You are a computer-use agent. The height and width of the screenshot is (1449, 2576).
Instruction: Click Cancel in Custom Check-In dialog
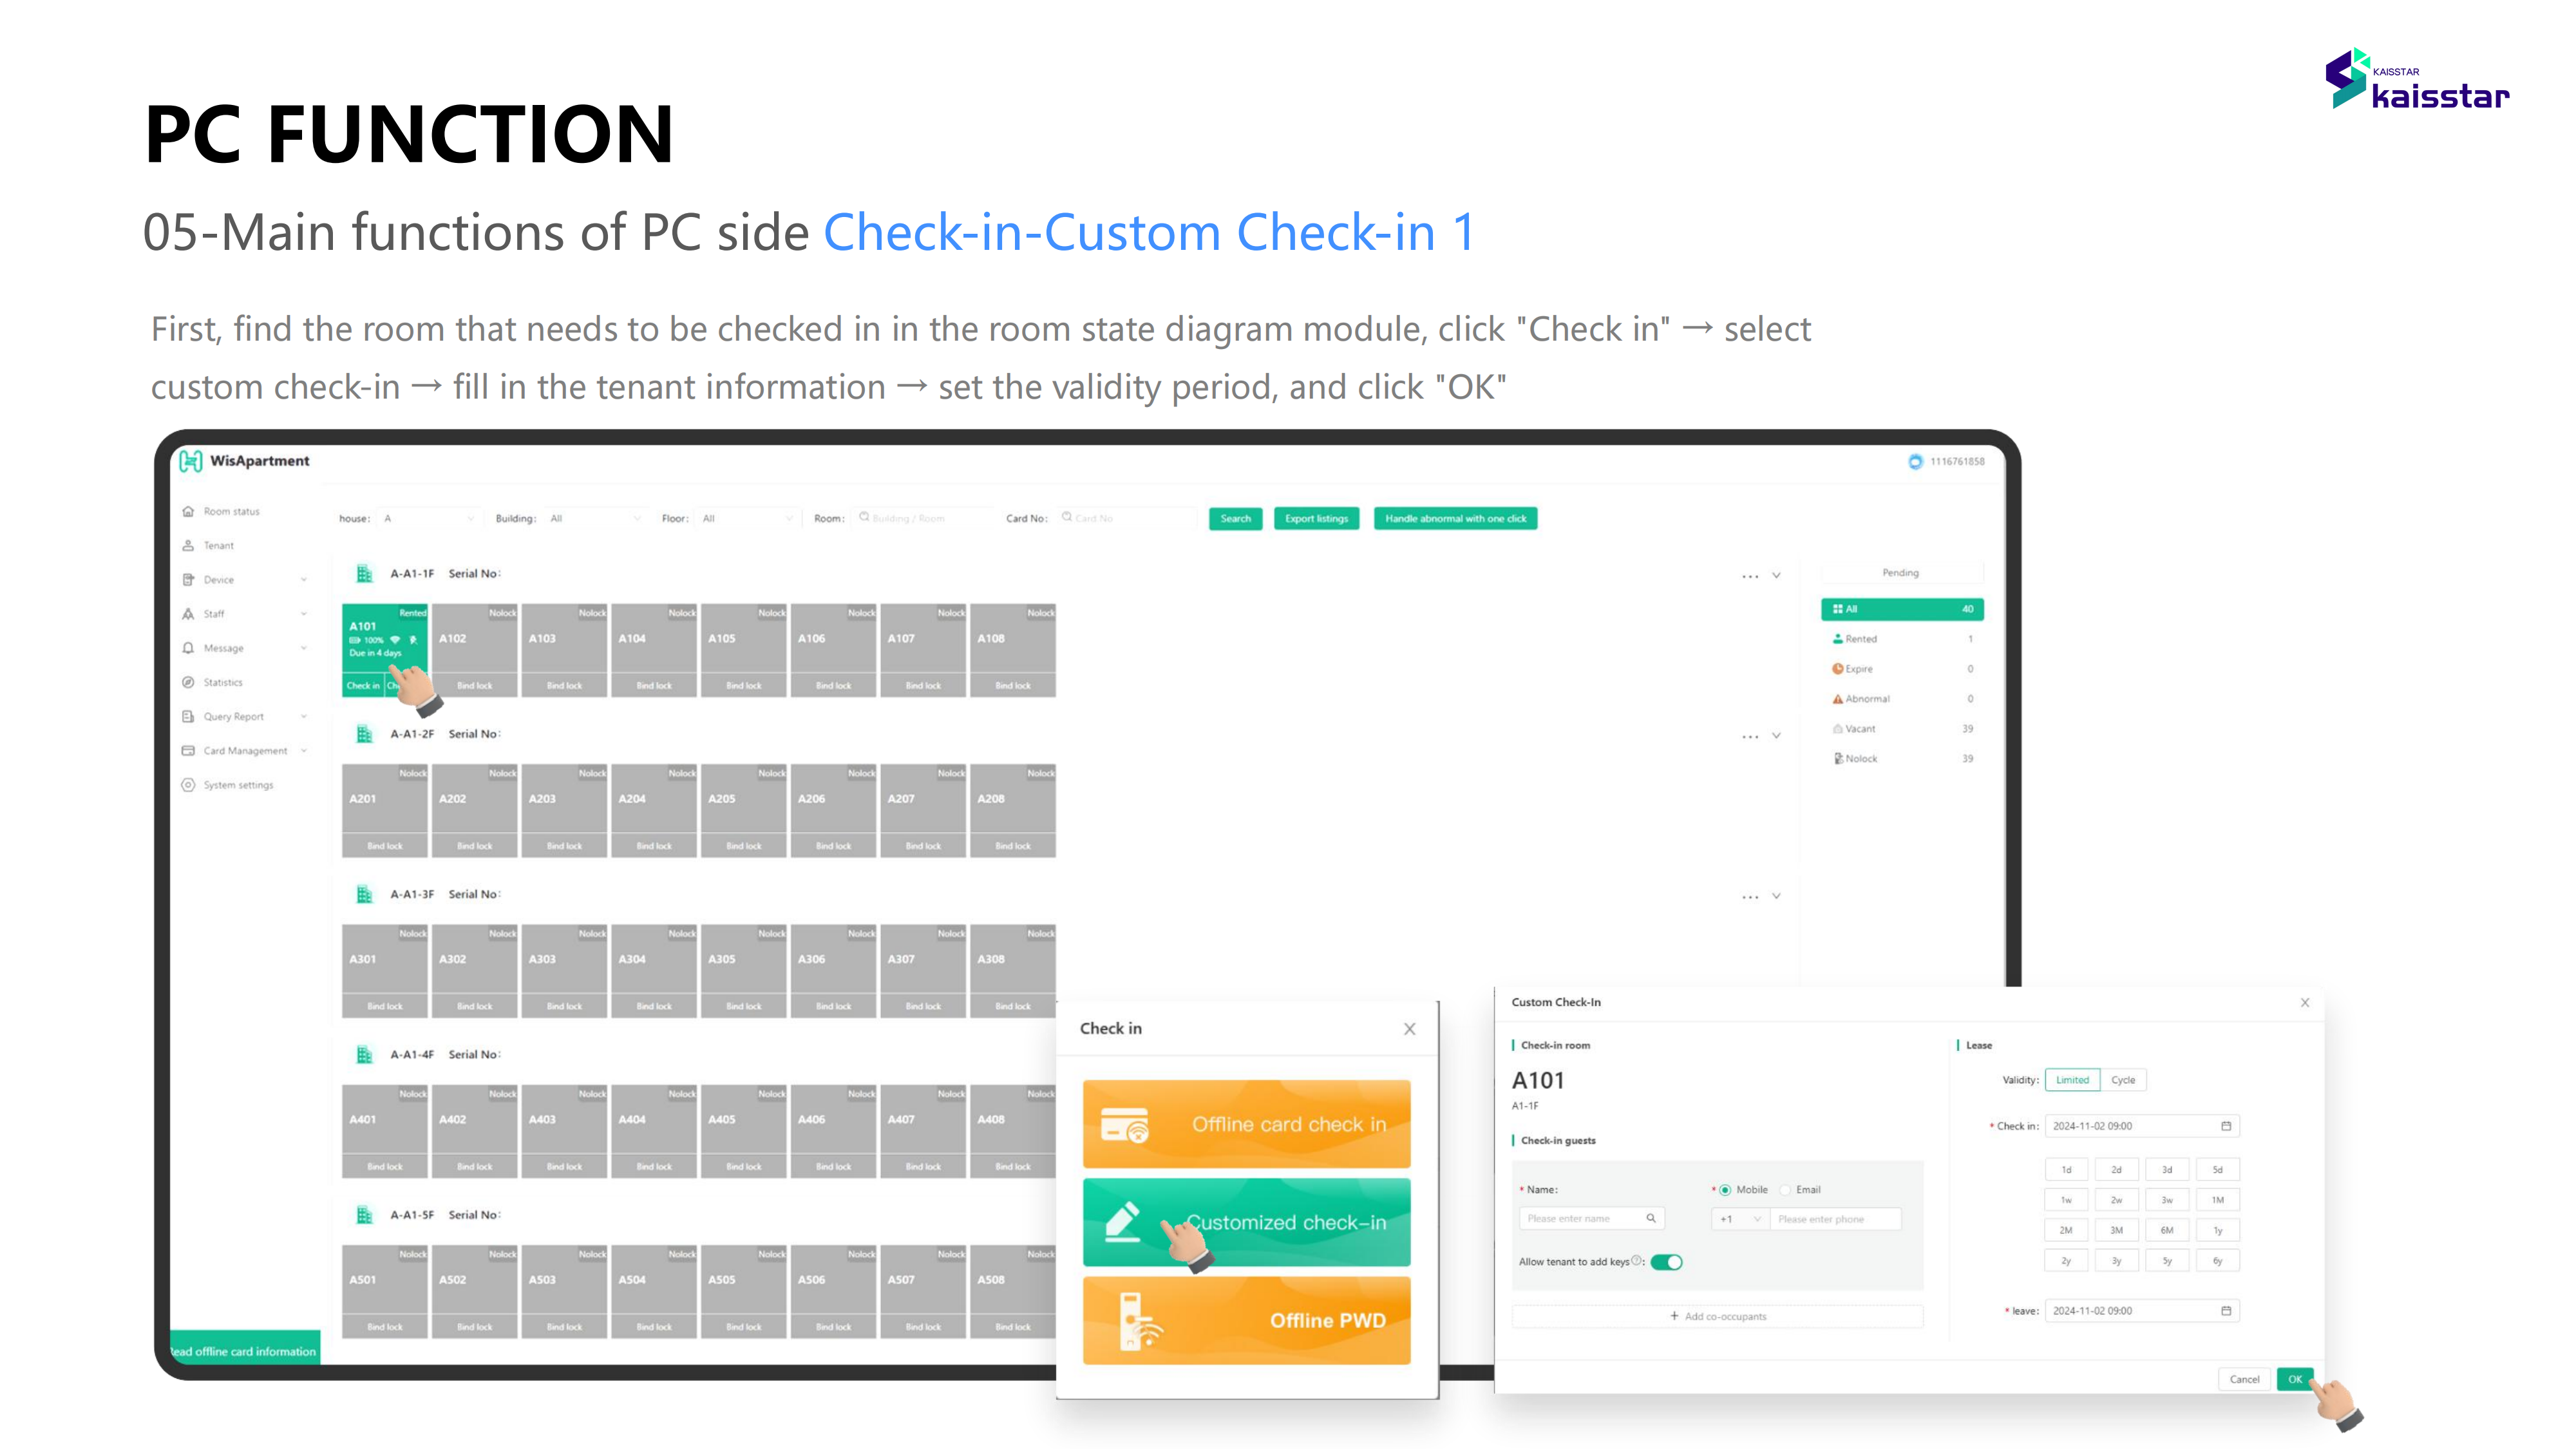(x=2244, y=1379)
